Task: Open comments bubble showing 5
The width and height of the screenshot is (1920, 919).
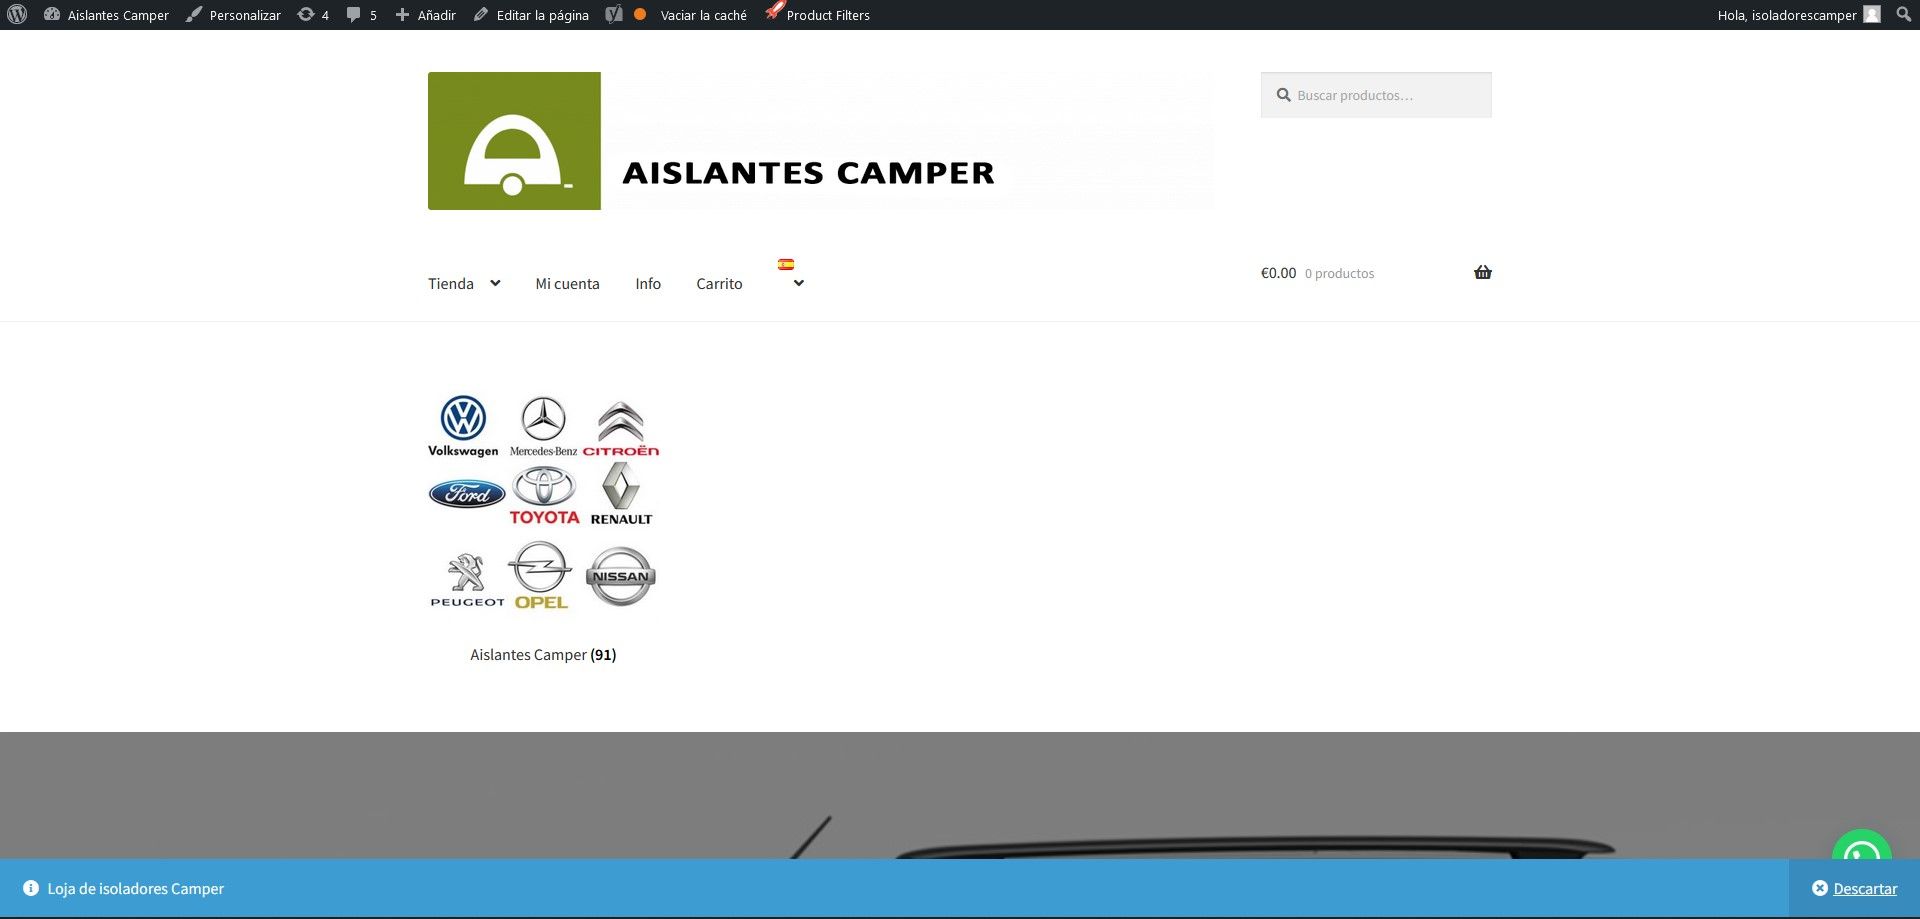Action: (x=361, y=15)
